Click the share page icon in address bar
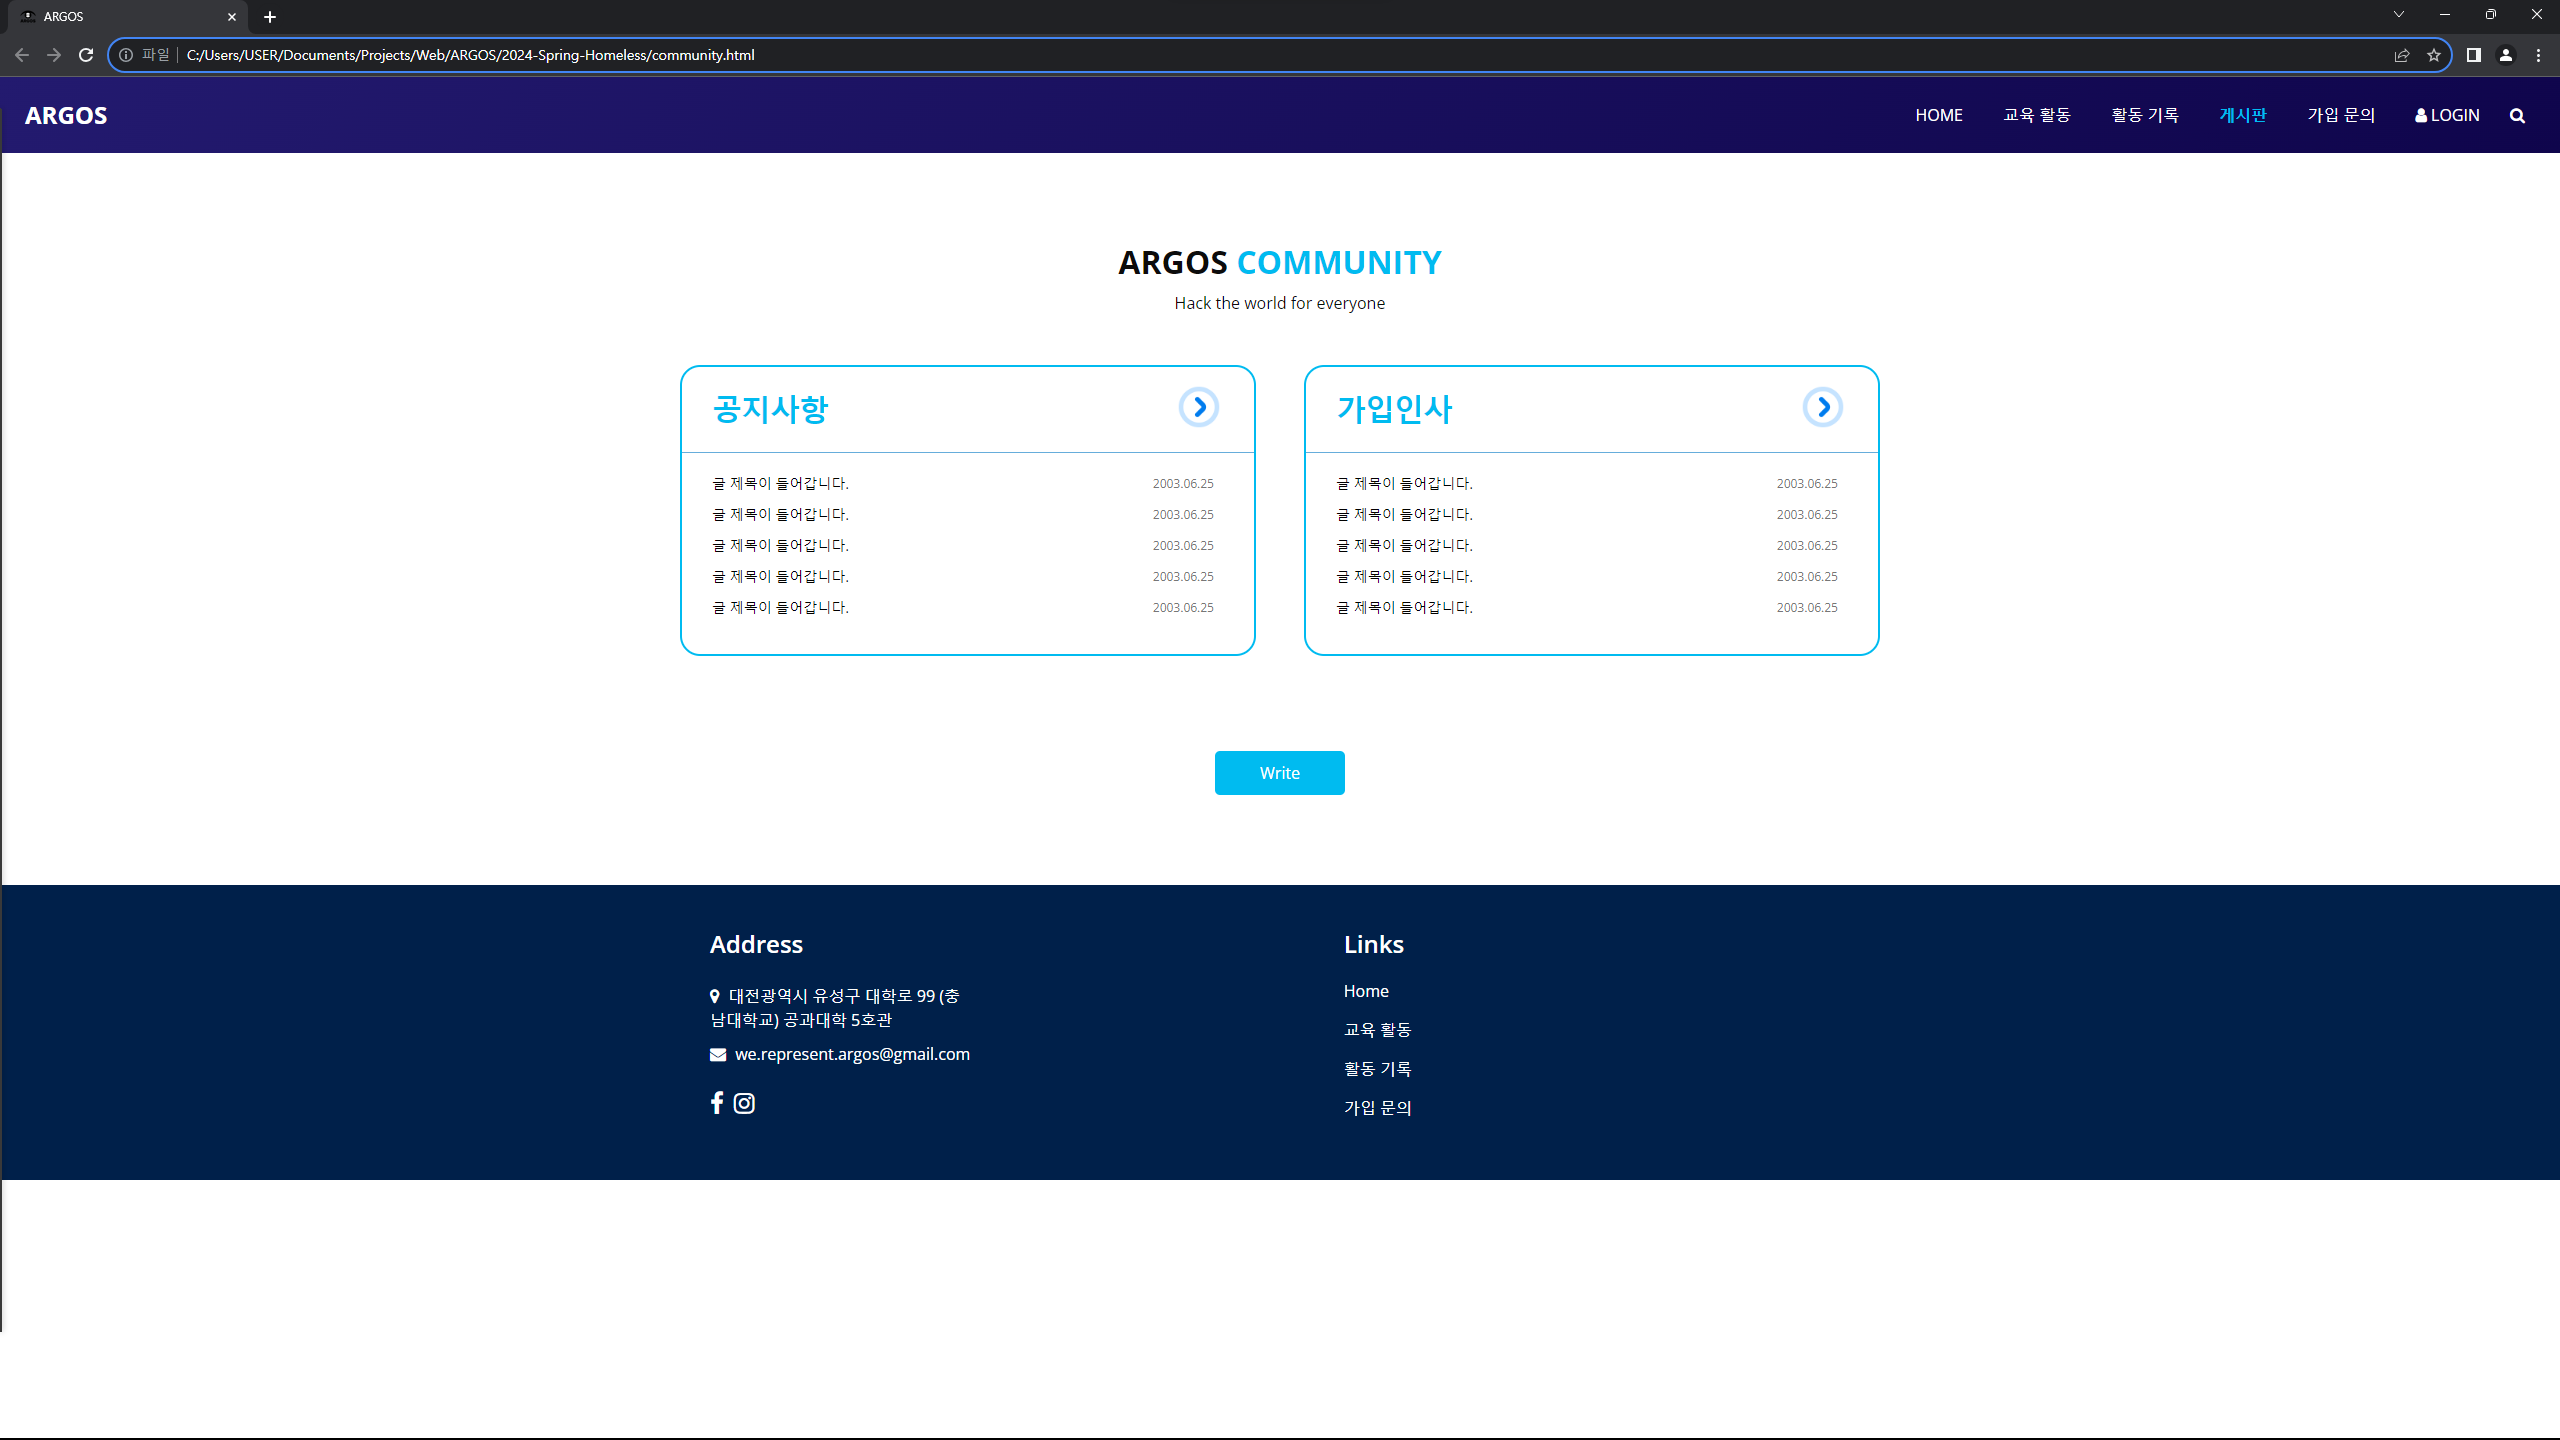The height and width of the screenshot is (1440, 2560). [x=2402, y=55]
